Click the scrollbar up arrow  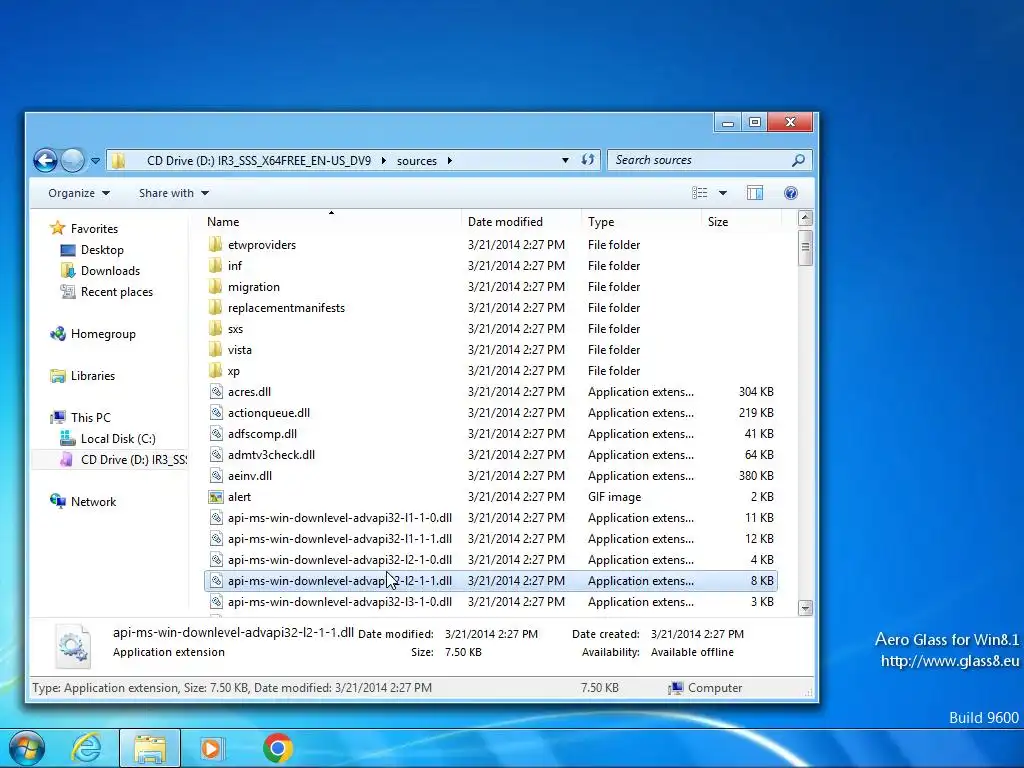(x=805, y=217)
